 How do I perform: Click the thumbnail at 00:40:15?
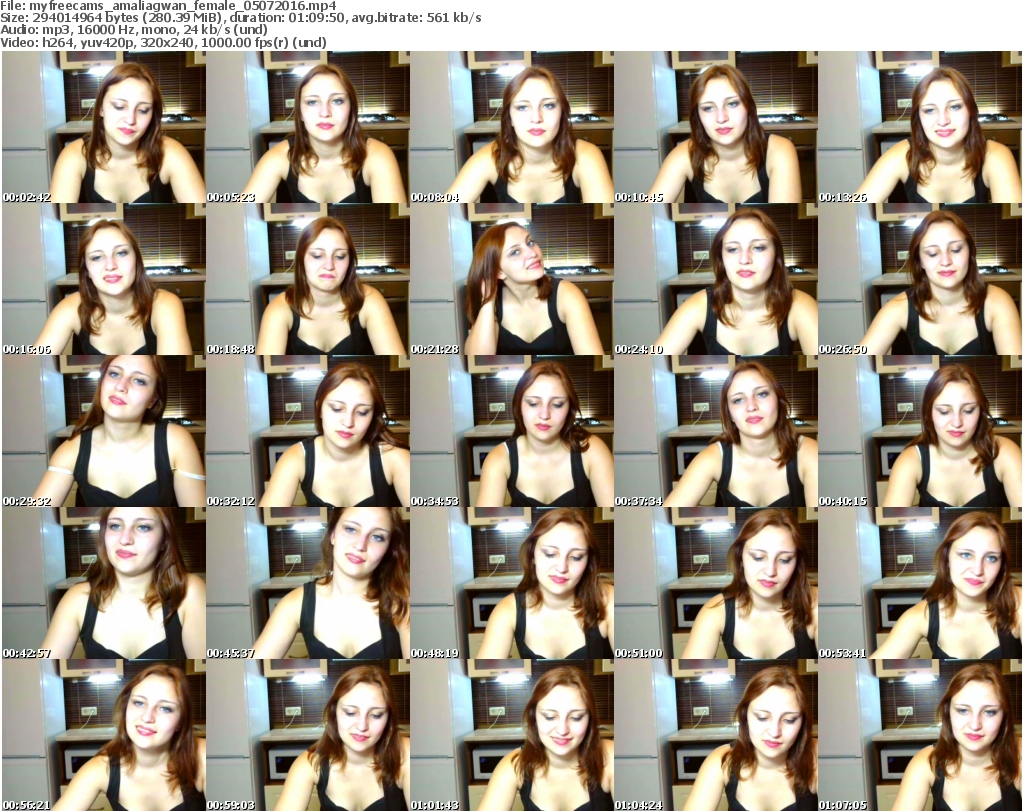point(920,431)
